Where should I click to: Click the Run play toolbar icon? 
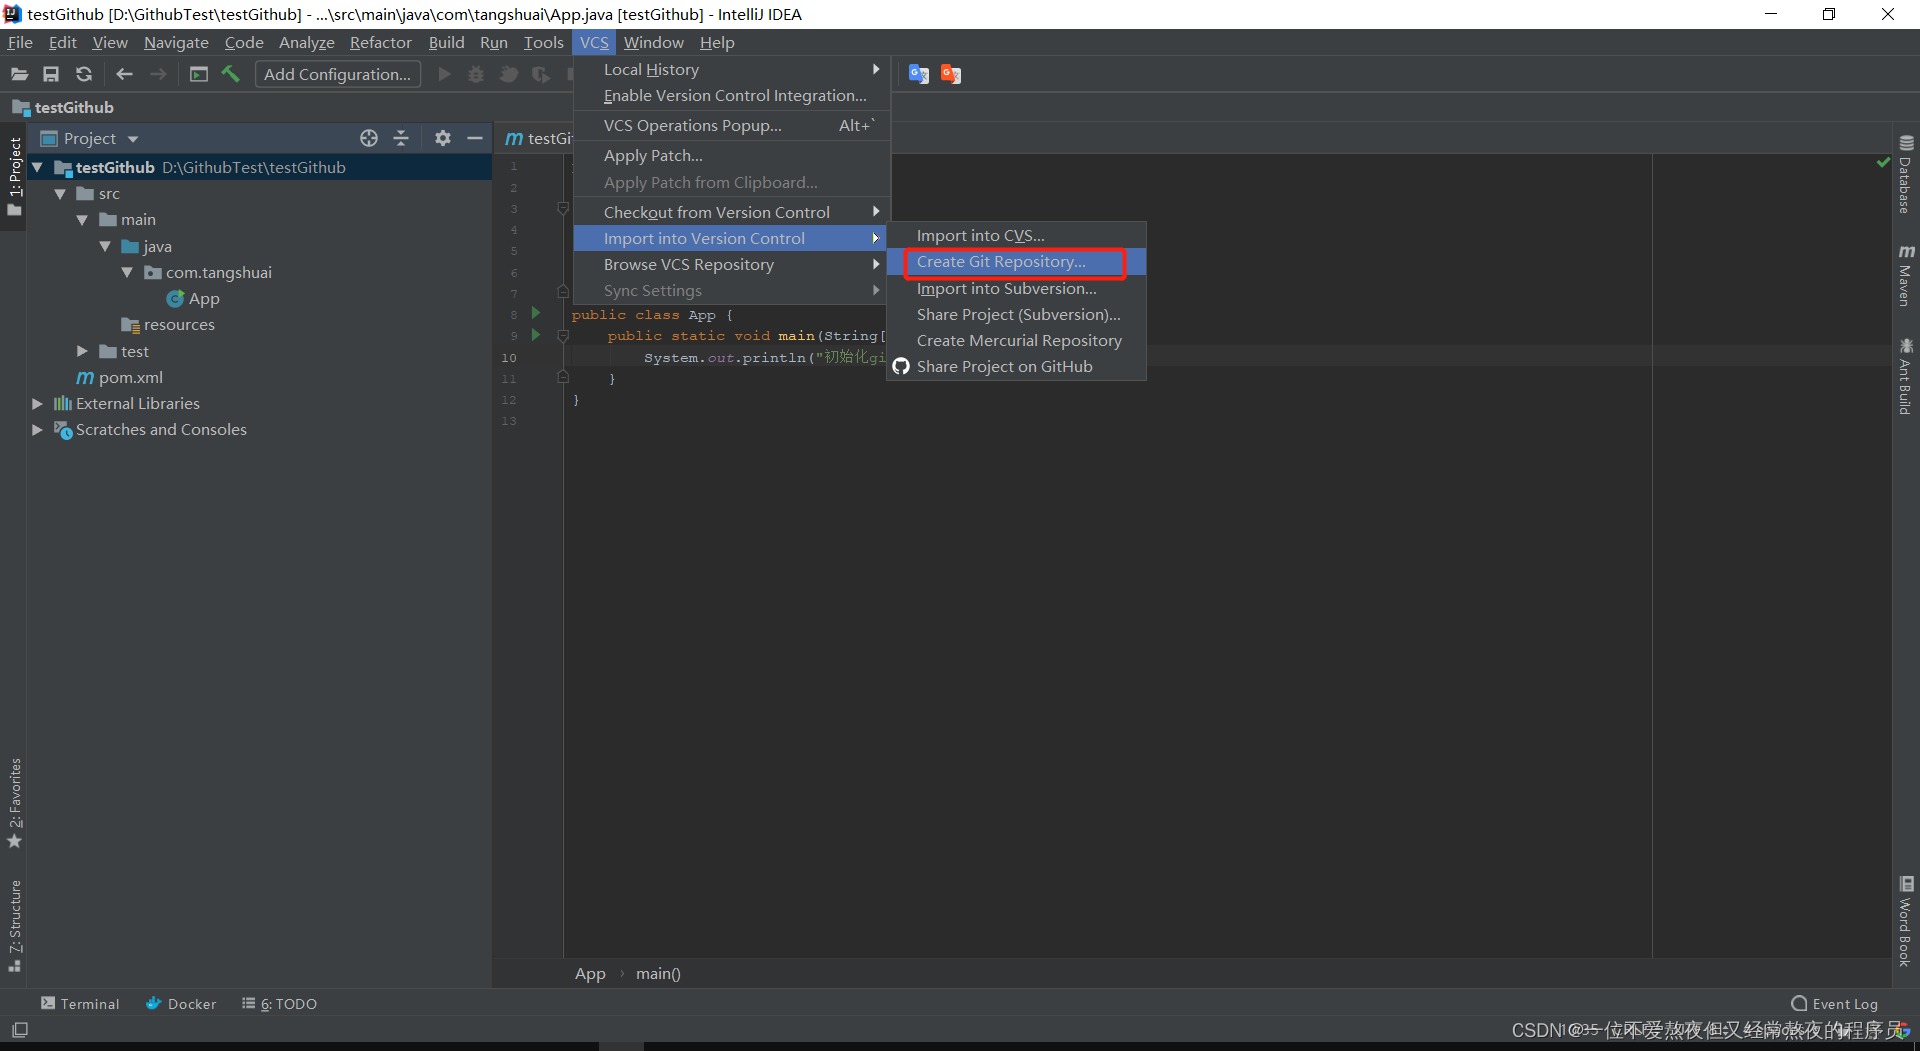pos(444,74)
